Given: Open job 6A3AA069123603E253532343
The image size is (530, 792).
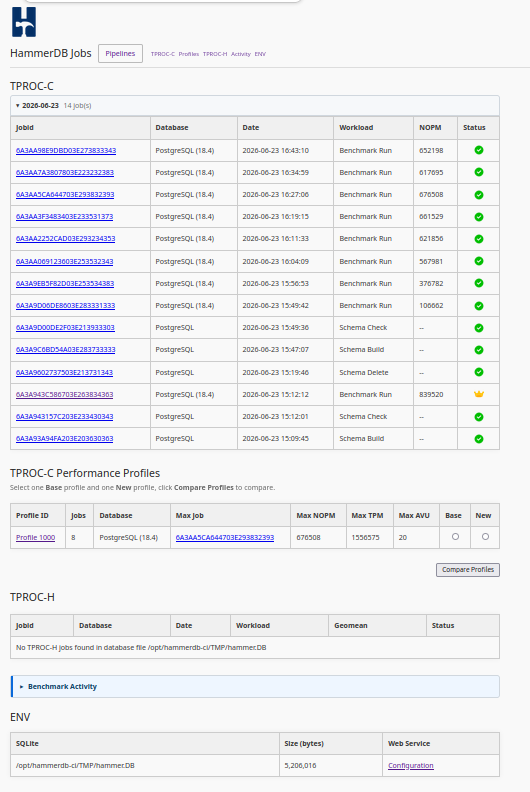Looking at the screenshot, I should click(x=64, y=262).
